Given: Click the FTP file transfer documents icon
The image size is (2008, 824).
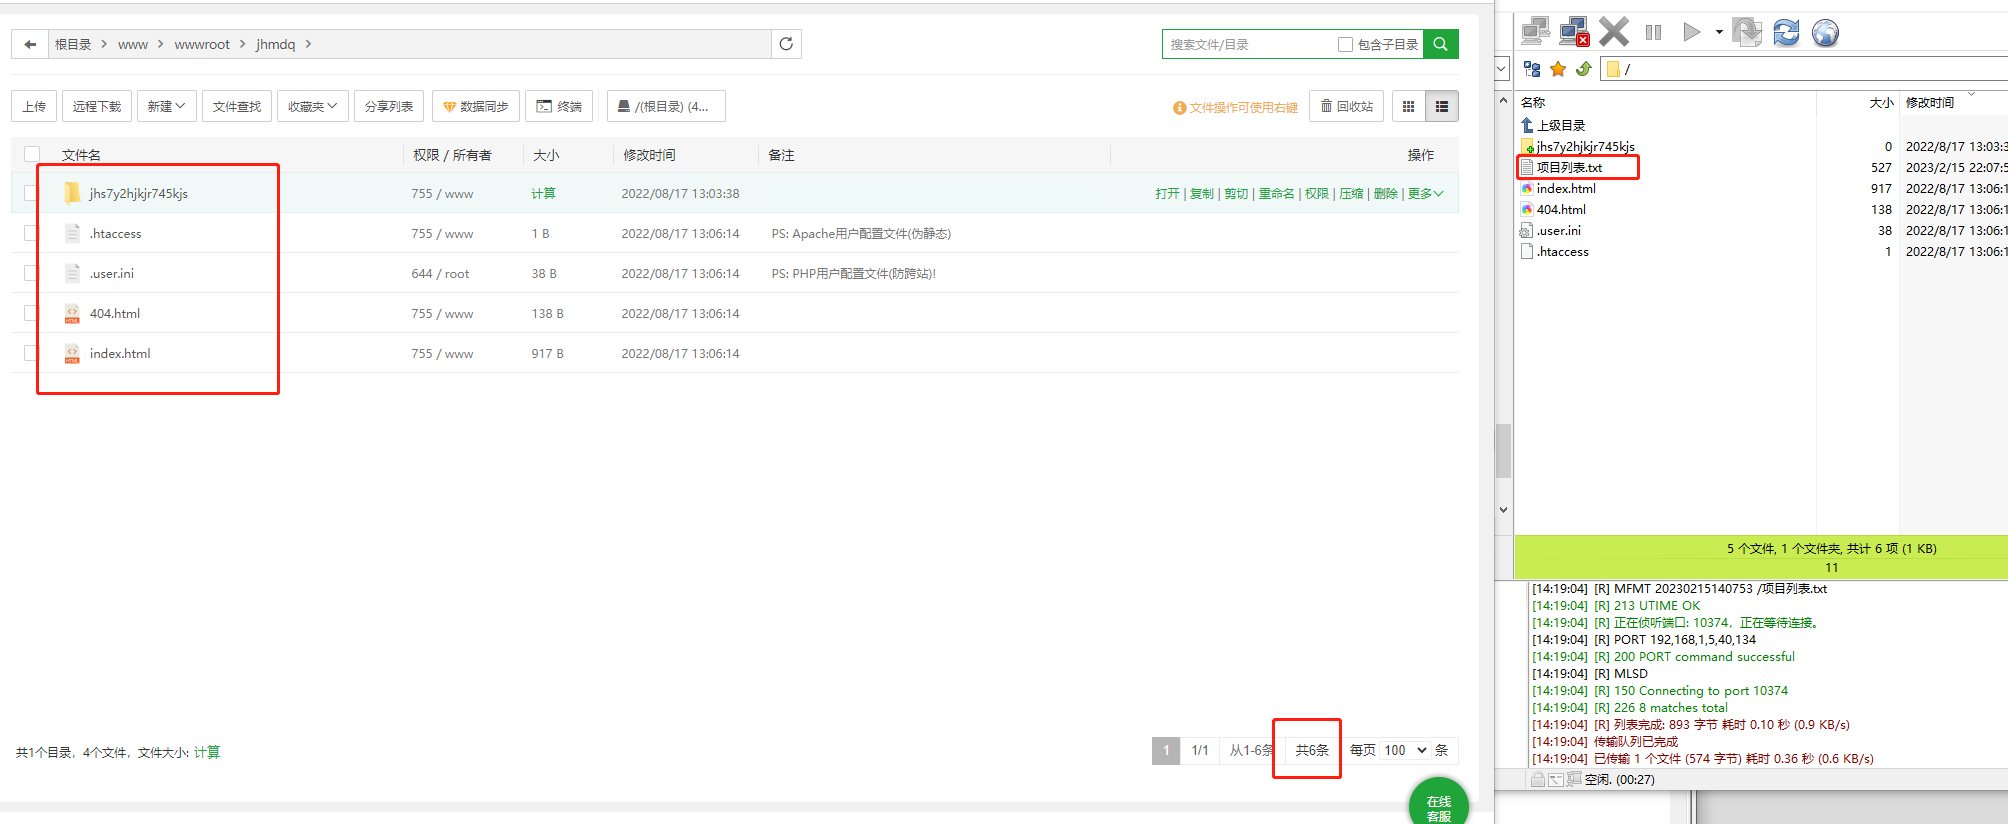Looking at the screenshot, I should coord(1747,32).
